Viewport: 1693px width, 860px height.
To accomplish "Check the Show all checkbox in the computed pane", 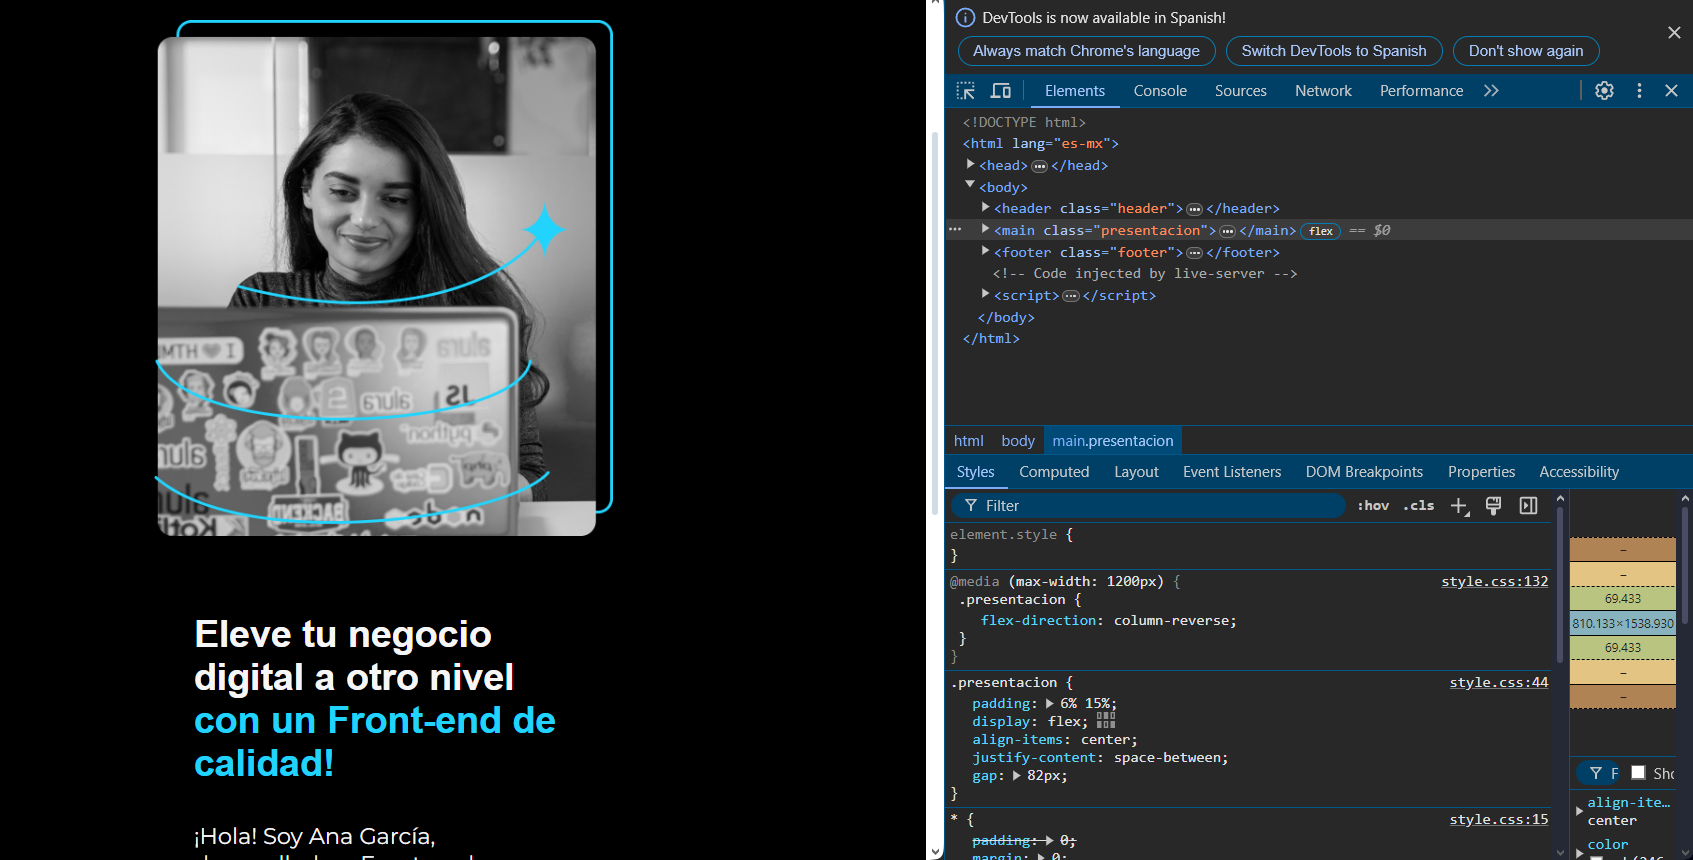I will tap(1638, 772).
